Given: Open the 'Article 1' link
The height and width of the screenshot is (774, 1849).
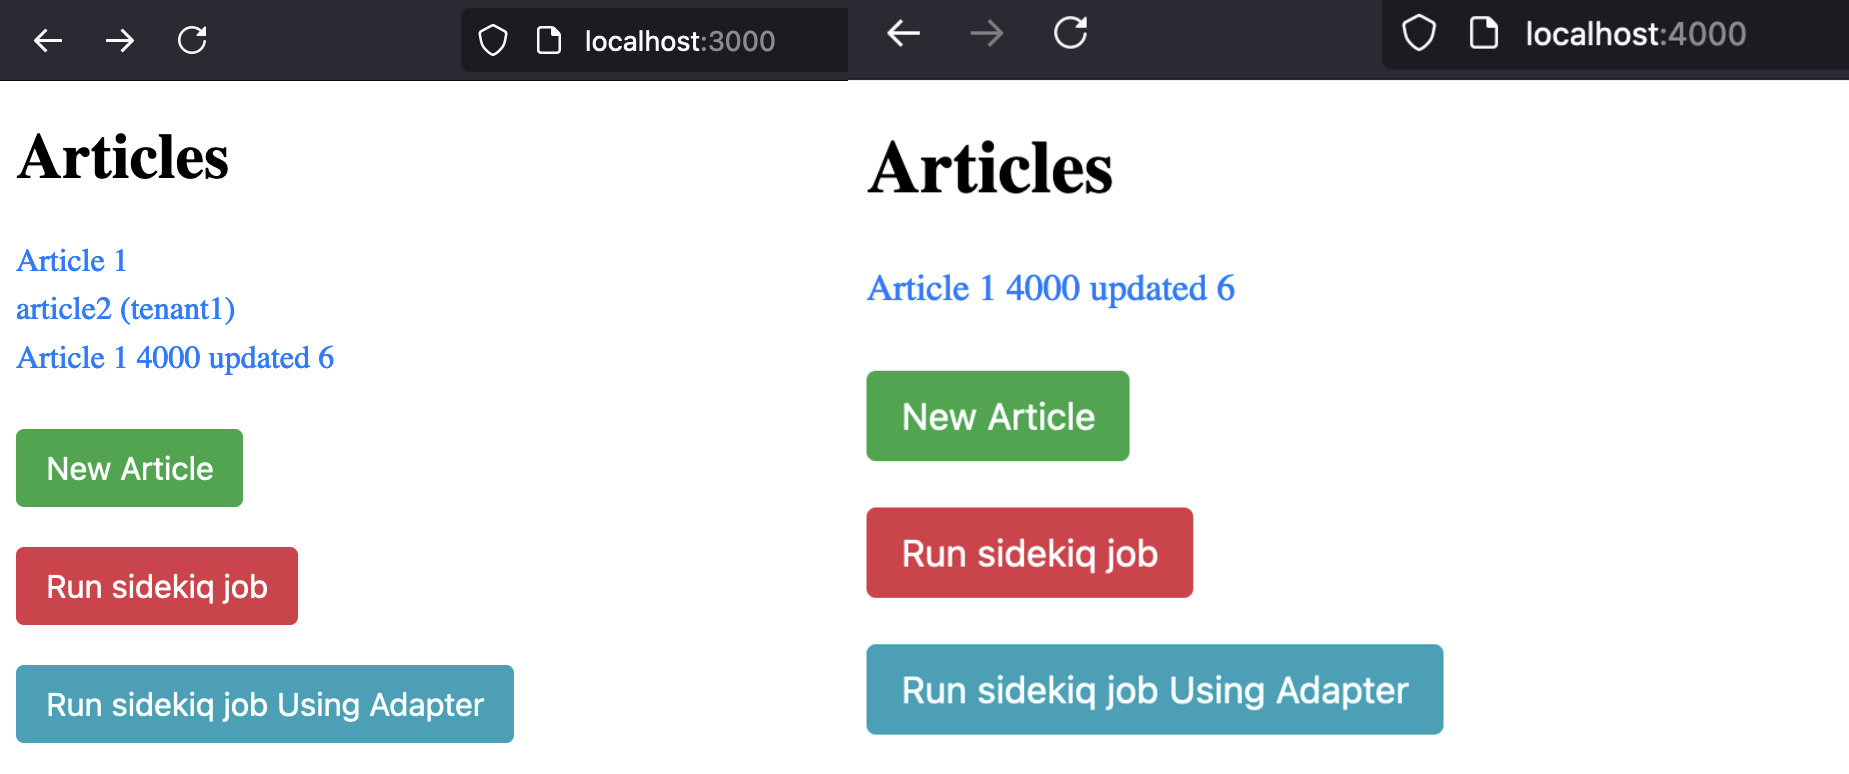Looking at the screenshot, I should (x=72, y=261).
